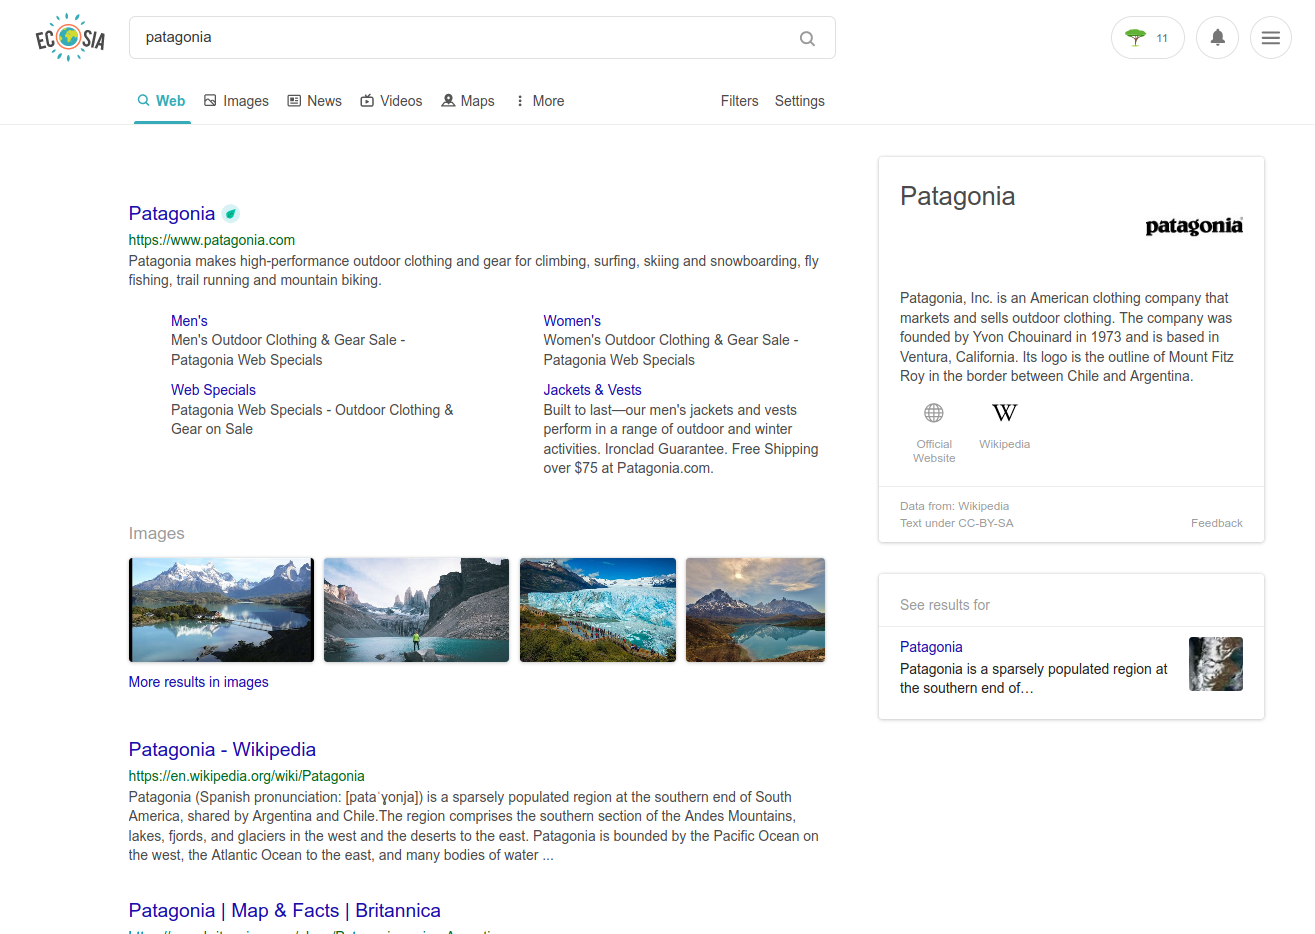1315x934 pixels.
Task: Click the Patagonia heading in info panel
Action: tap(957, 196)
